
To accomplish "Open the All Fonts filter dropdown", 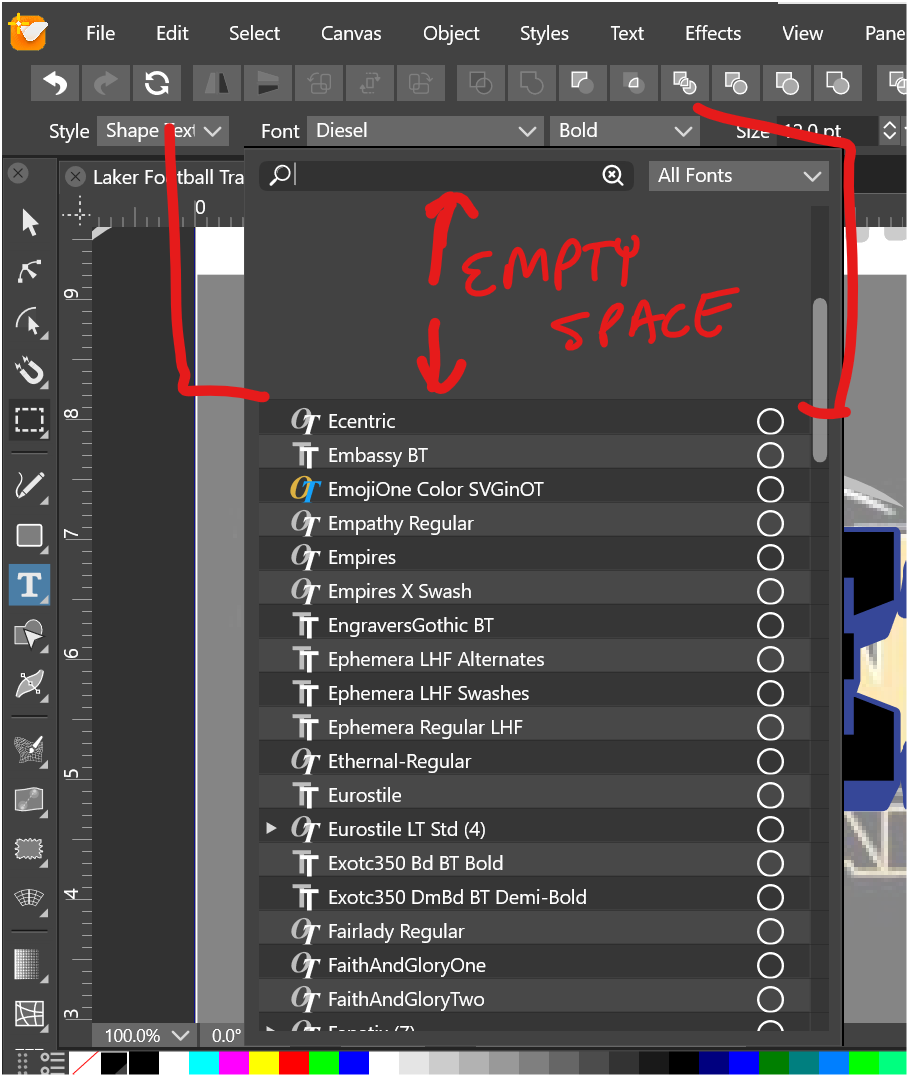I will click(x=738, y=176).
